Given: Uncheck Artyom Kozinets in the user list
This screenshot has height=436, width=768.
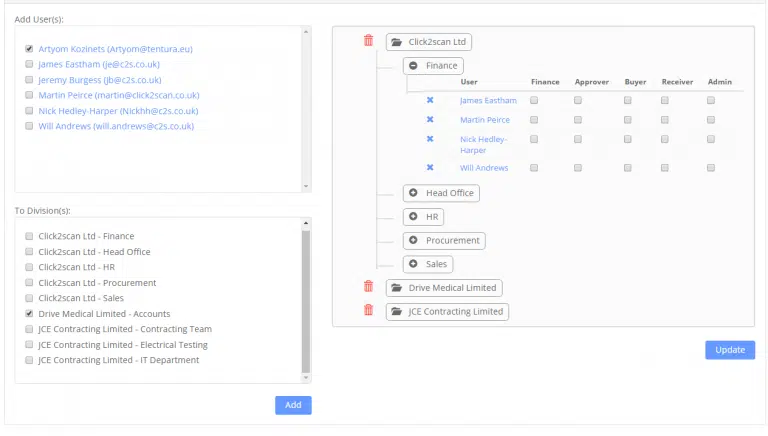Looking at the screenshot, I should tap(29, 49).
